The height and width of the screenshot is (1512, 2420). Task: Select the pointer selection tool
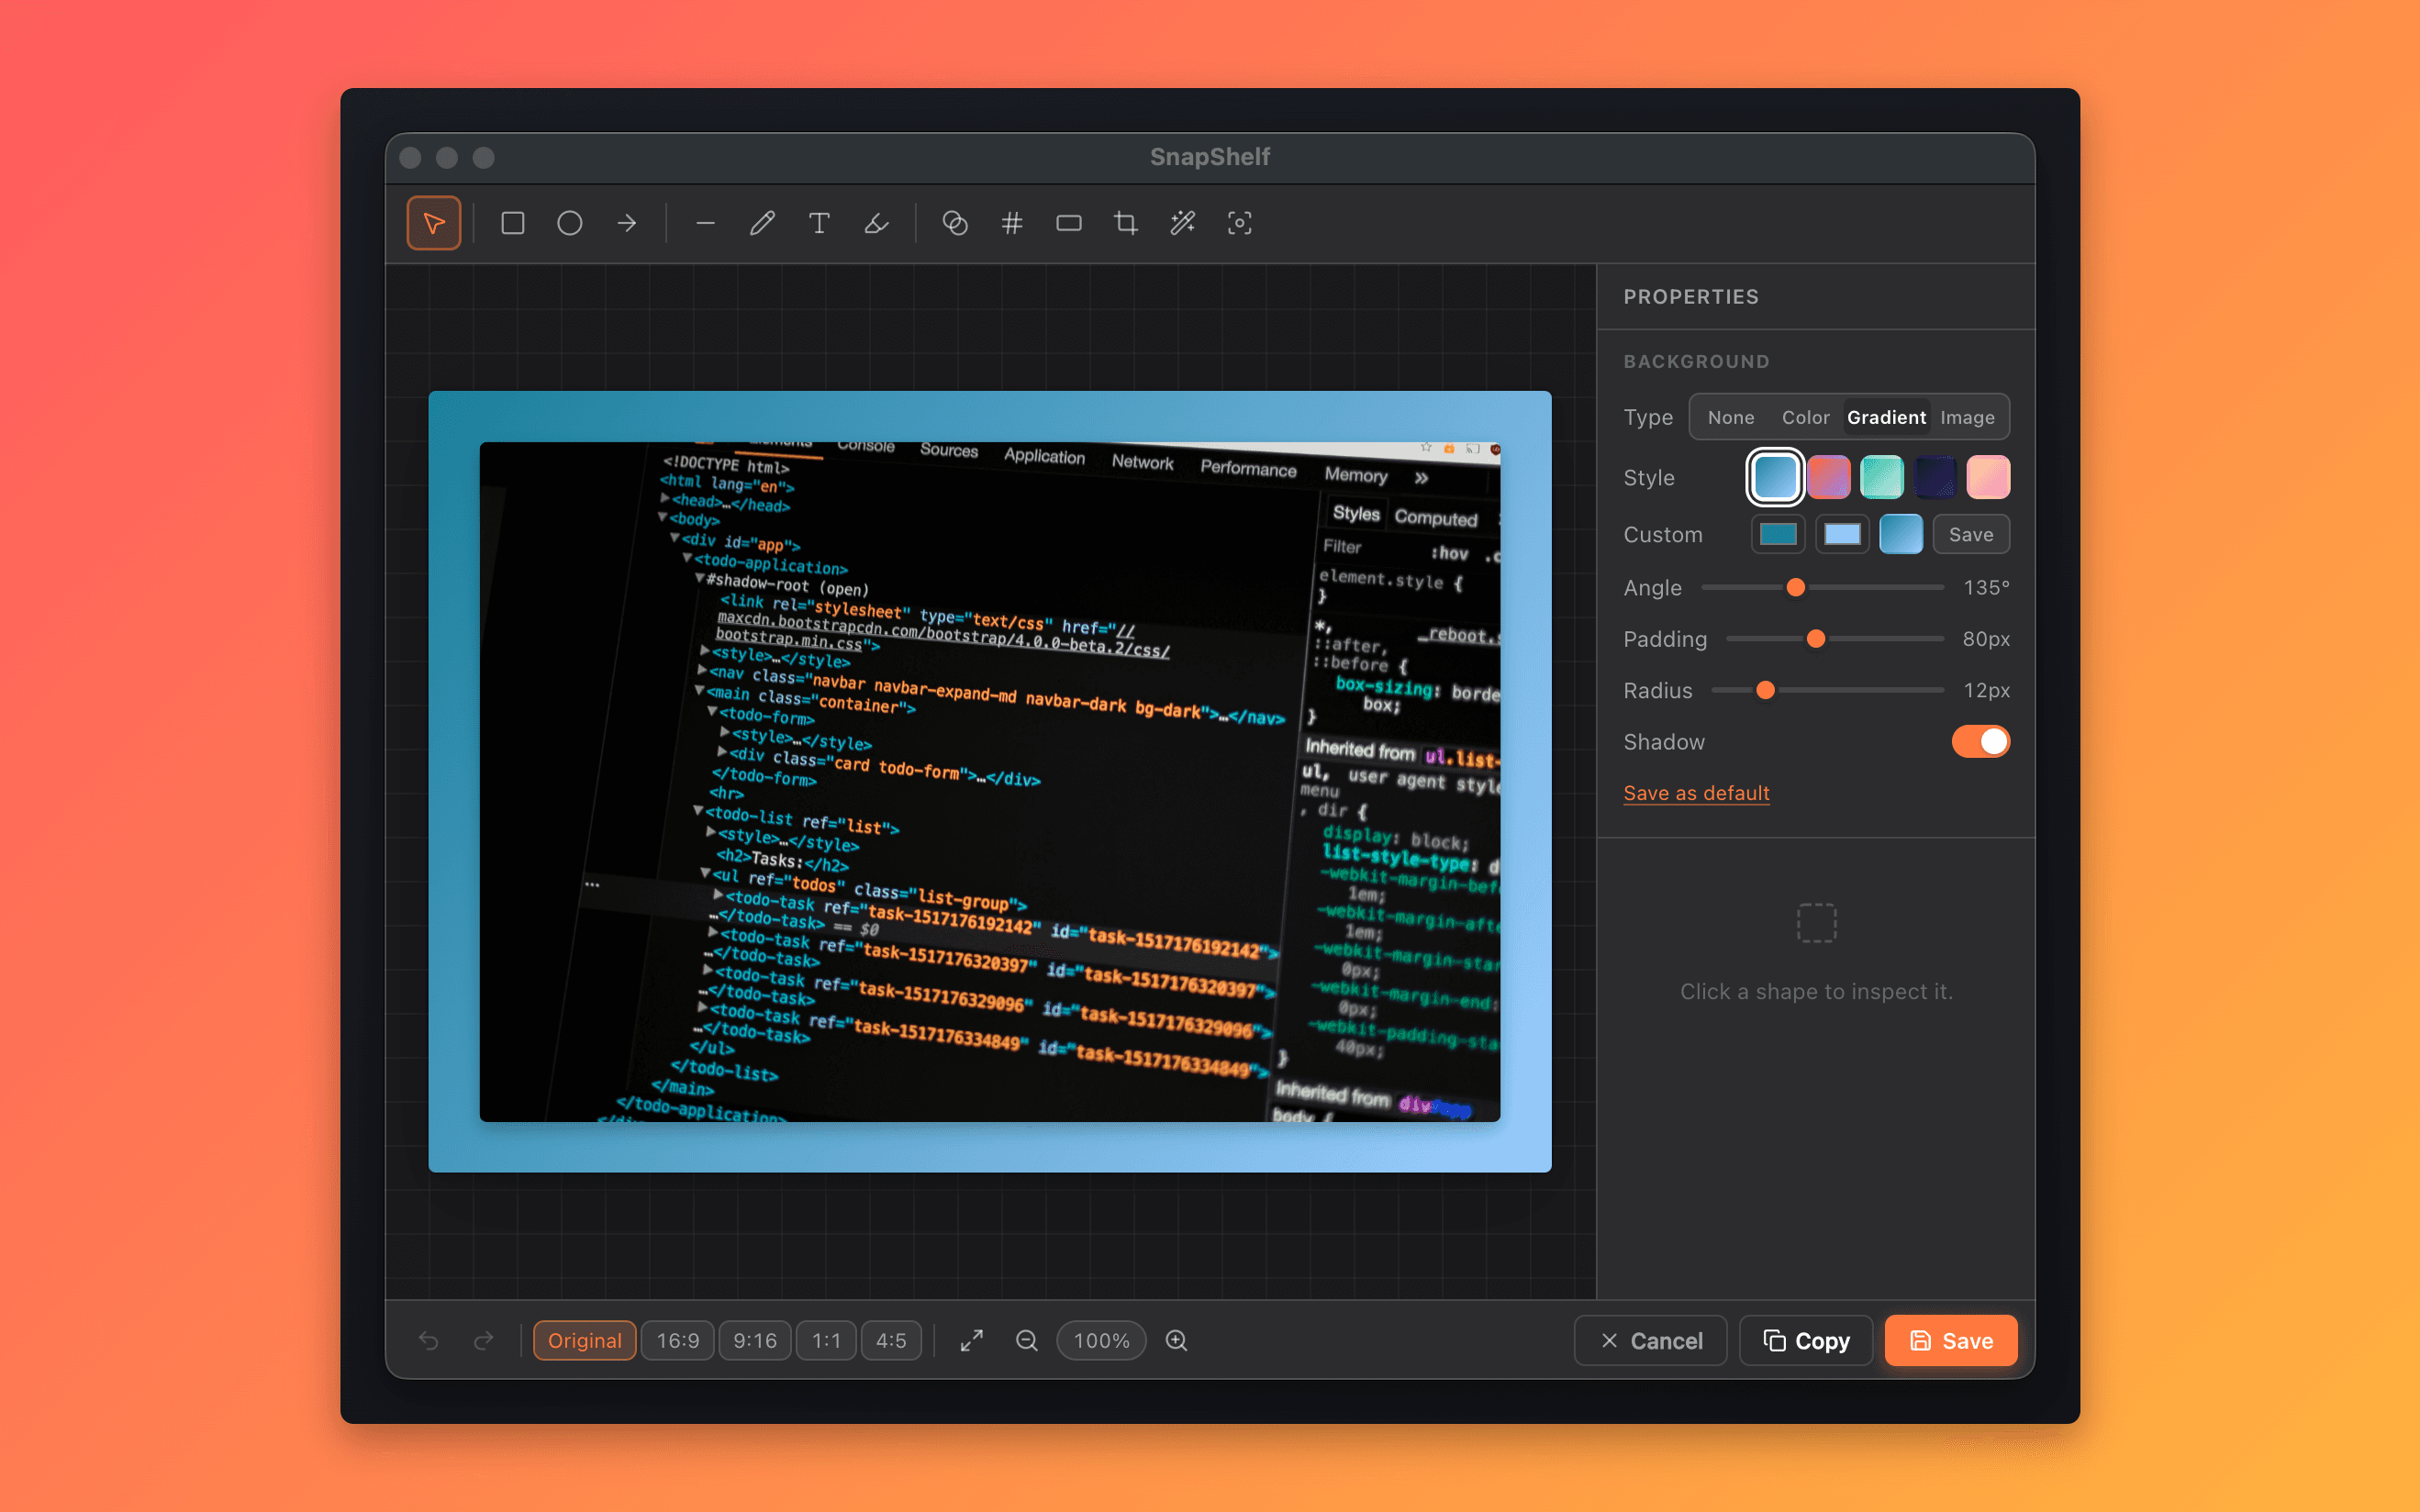point(434,223)
